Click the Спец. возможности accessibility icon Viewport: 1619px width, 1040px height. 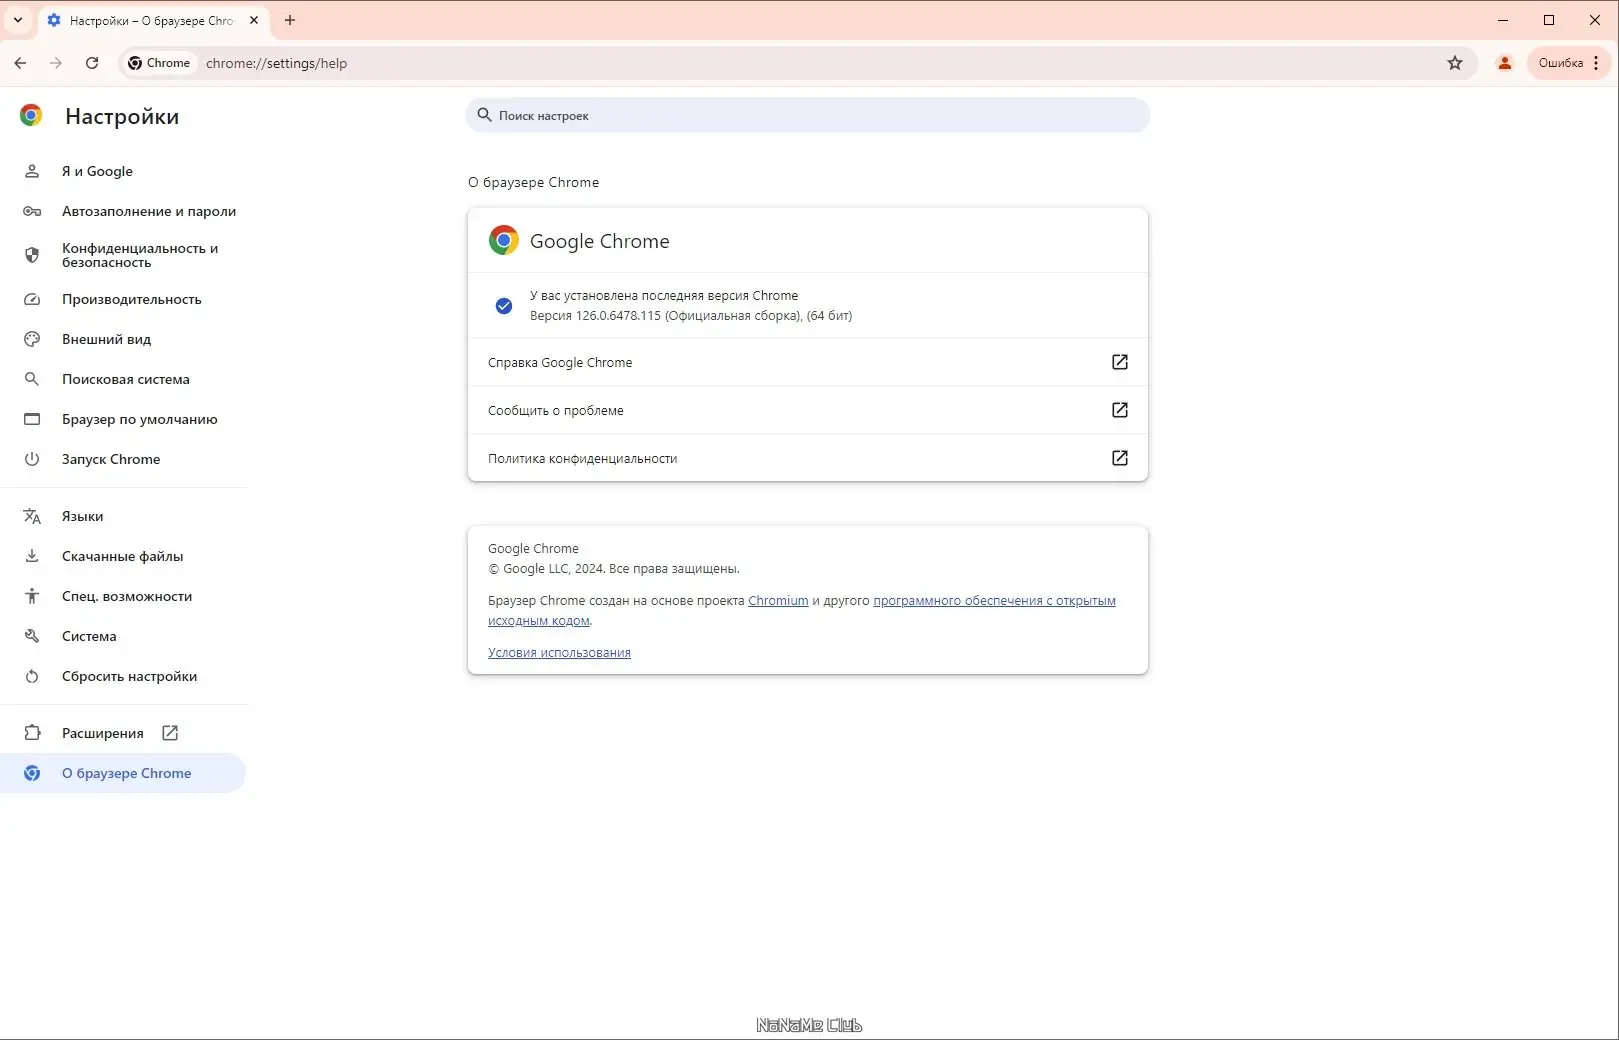32,596
